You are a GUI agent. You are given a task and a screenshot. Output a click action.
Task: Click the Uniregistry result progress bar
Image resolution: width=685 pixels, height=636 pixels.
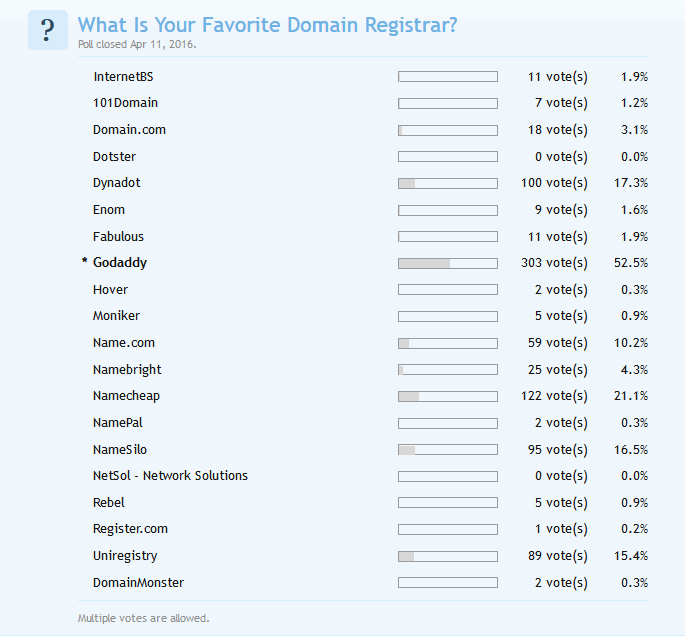point(447,556)
